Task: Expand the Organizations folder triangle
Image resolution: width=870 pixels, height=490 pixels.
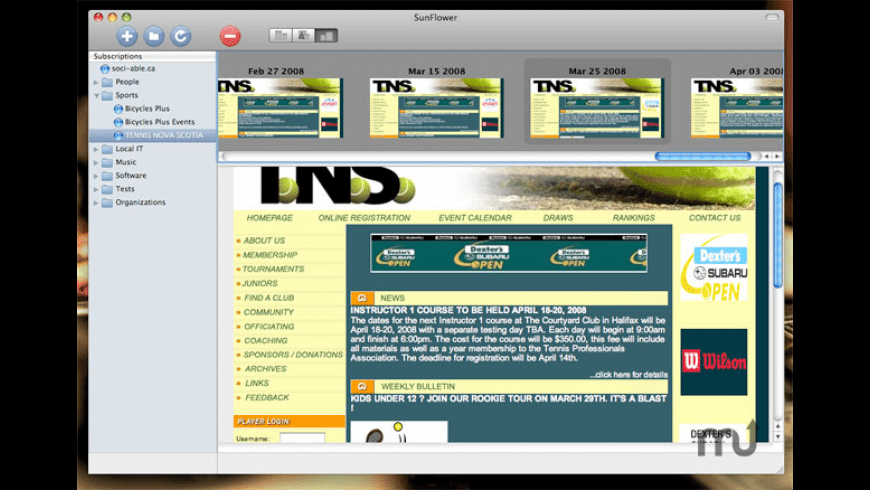Action: [96, 203]
